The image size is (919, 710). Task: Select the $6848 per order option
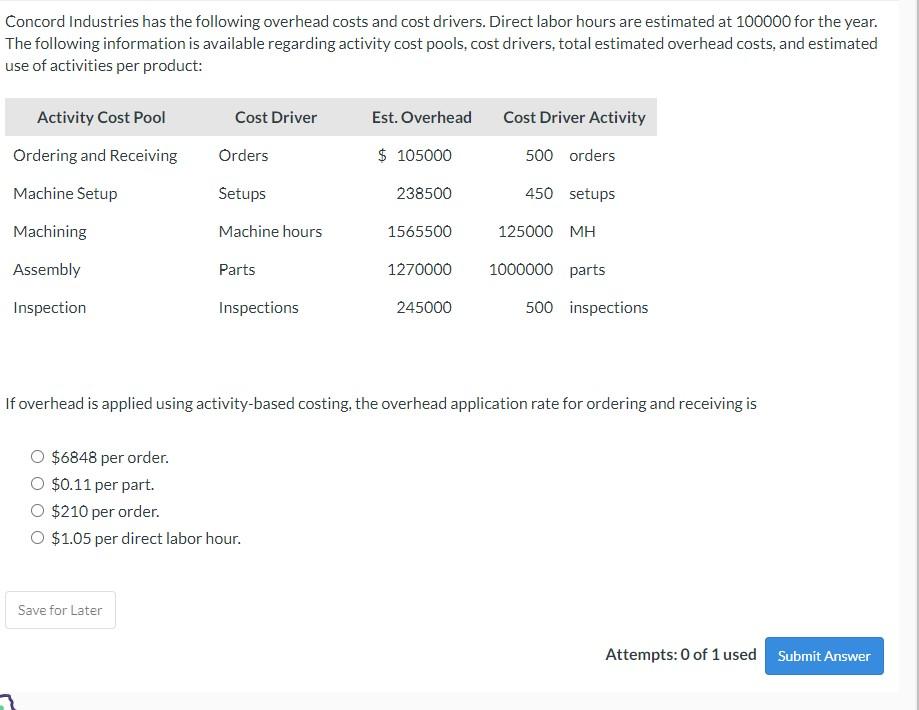click(38, 457)
